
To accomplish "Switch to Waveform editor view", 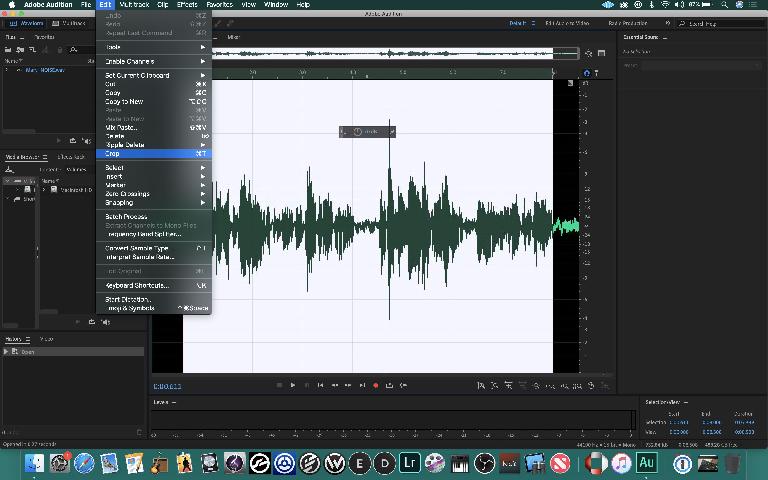I will [26, 23].
